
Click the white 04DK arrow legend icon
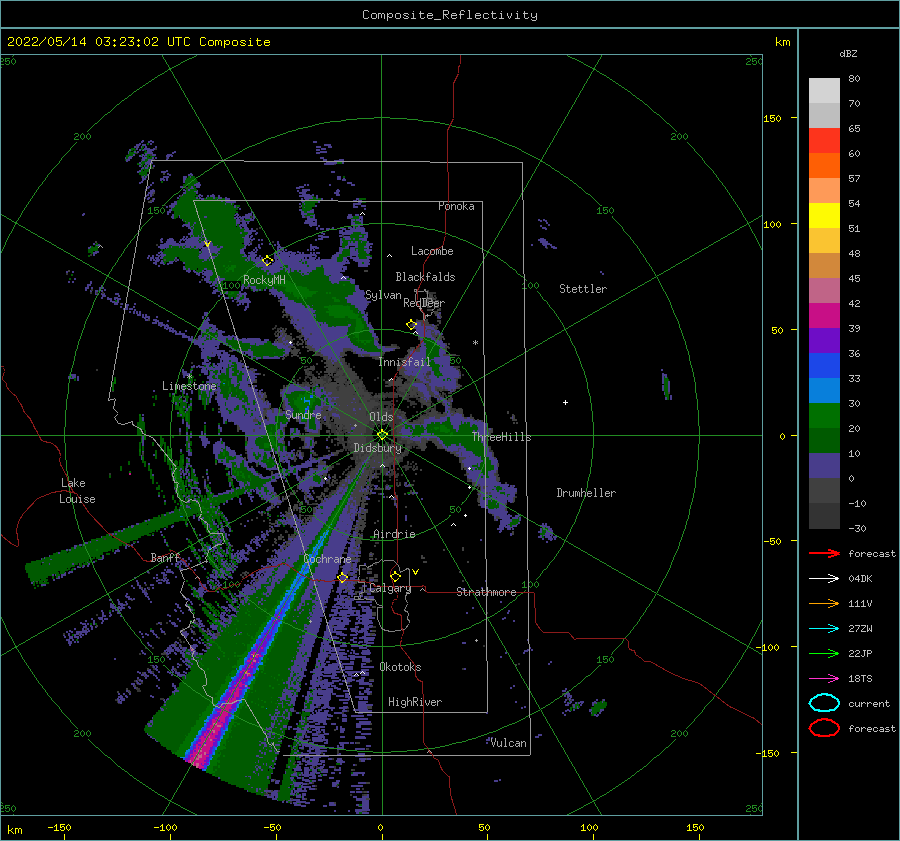[824, 579]
